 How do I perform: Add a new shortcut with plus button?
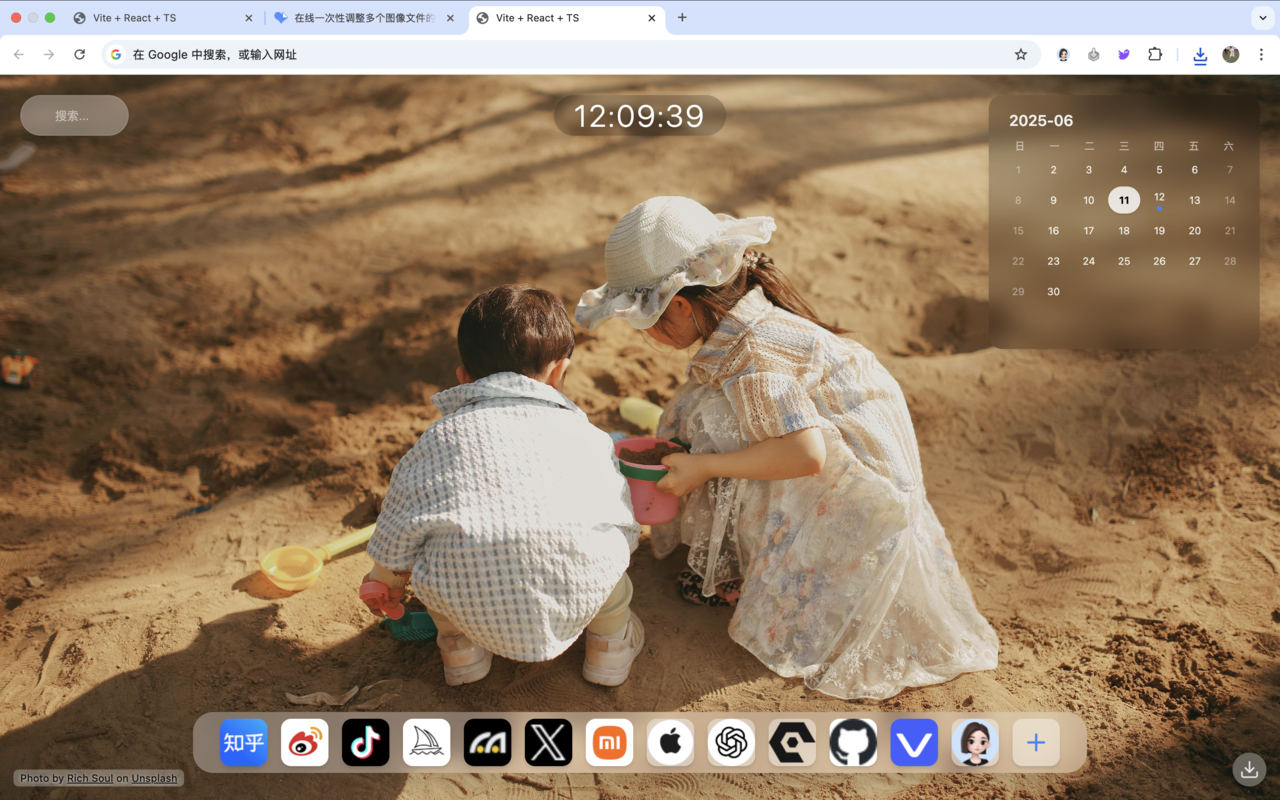point(1037,743)
